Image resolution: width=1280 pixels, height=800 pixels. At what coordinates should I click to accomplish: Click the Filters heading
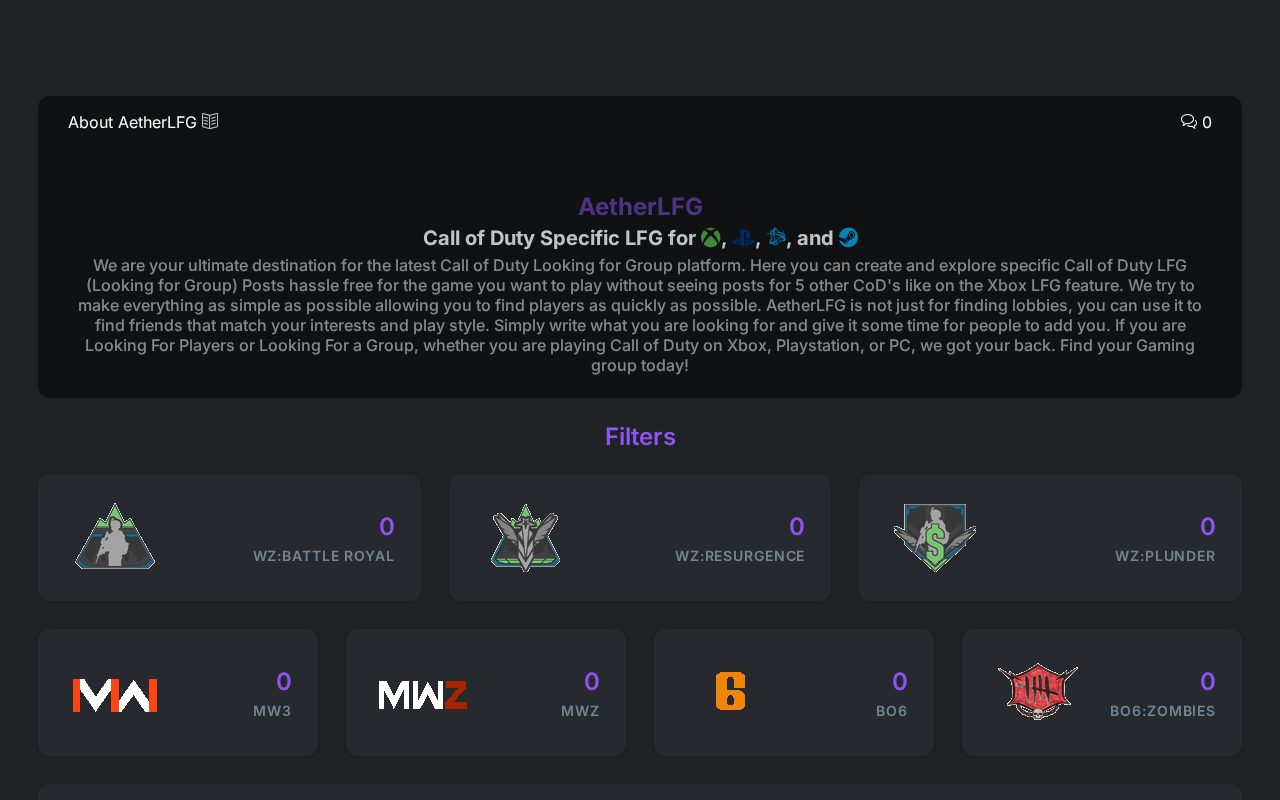tap(640, 437)
